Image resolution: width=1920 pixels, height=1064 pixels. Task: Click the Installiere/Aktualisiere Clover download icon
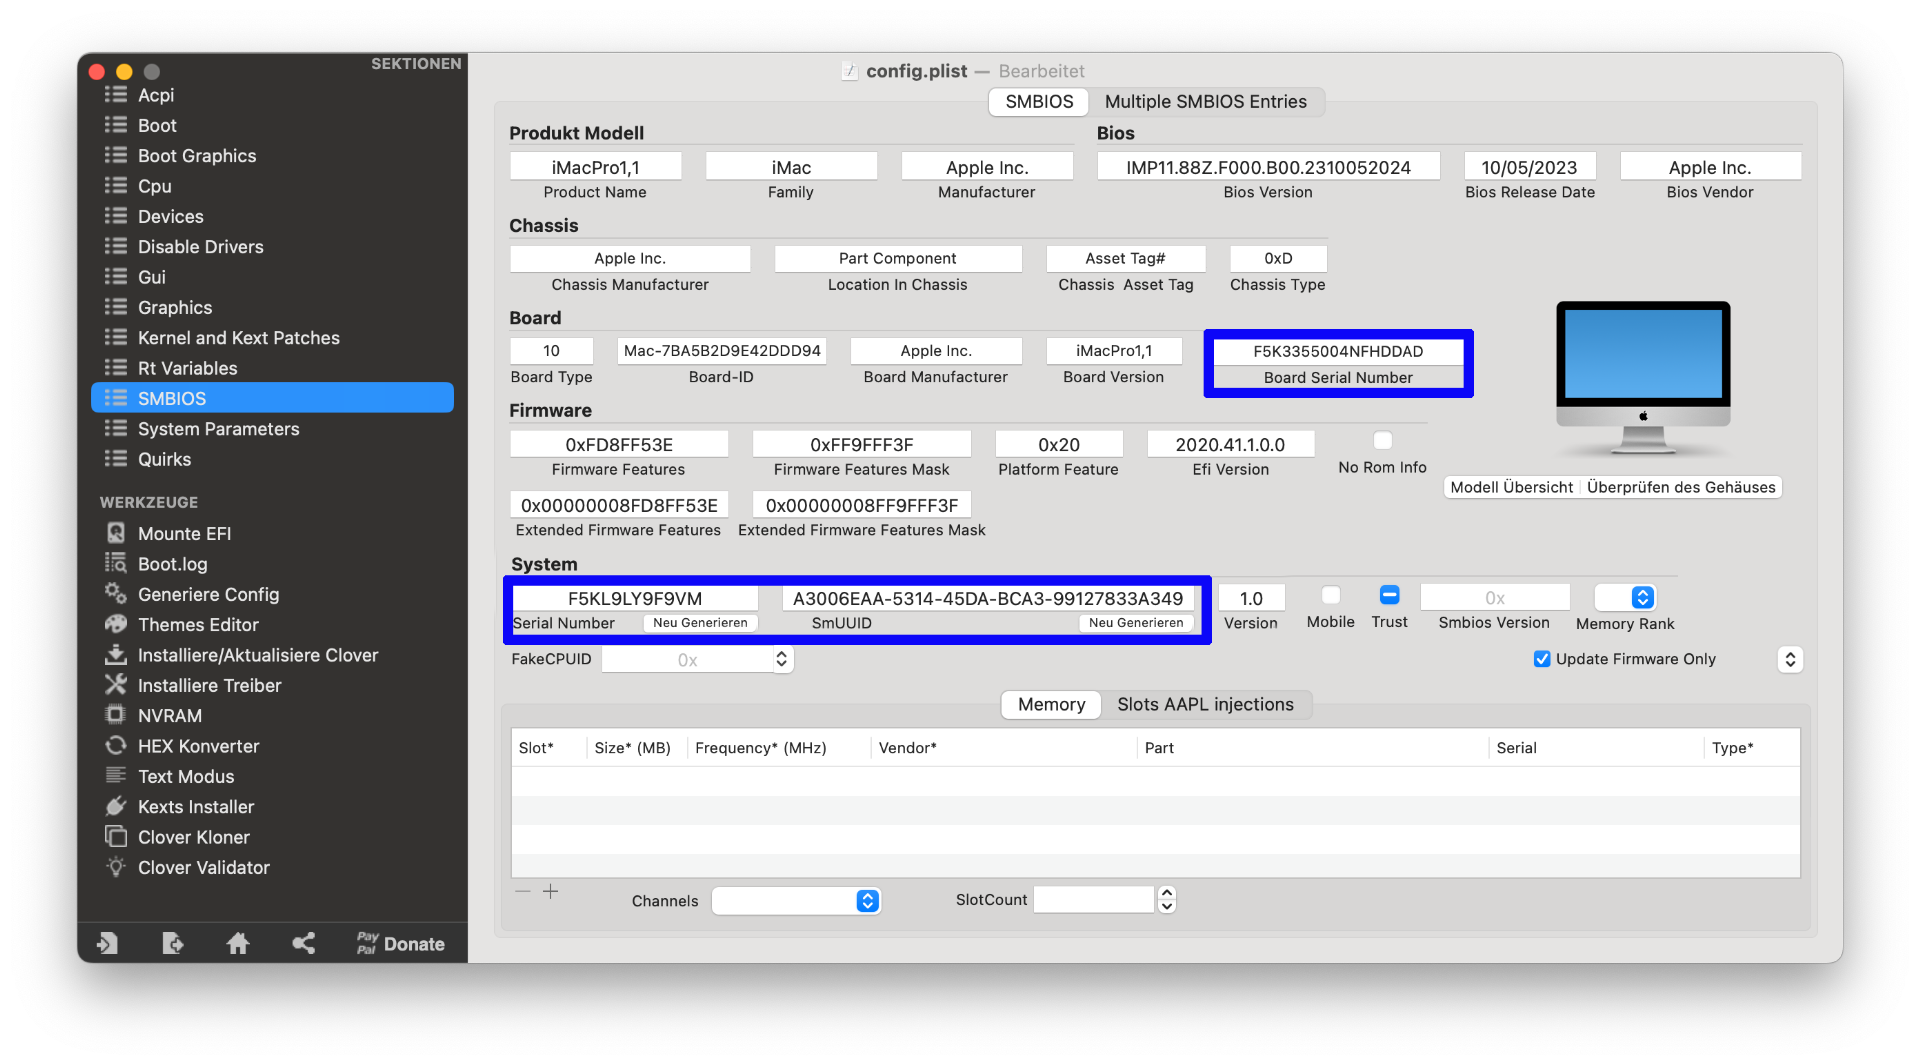point(116,655)
